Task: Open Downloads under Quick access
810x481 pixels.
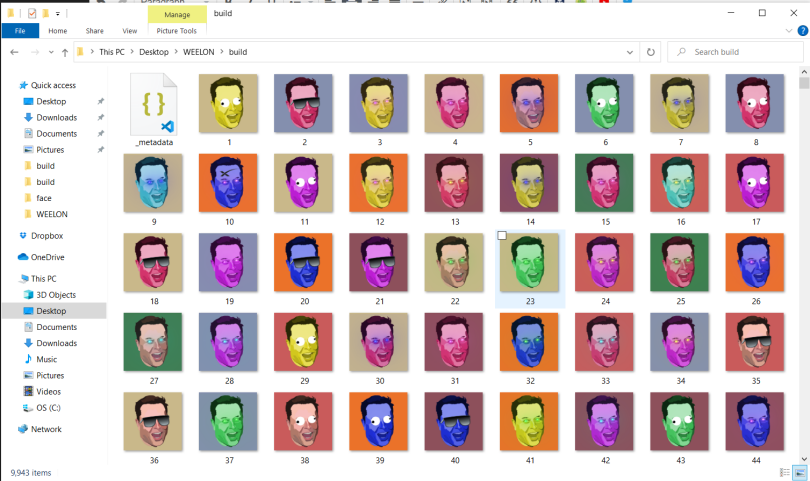Action: pyautogui.click(x=51, y=117)
